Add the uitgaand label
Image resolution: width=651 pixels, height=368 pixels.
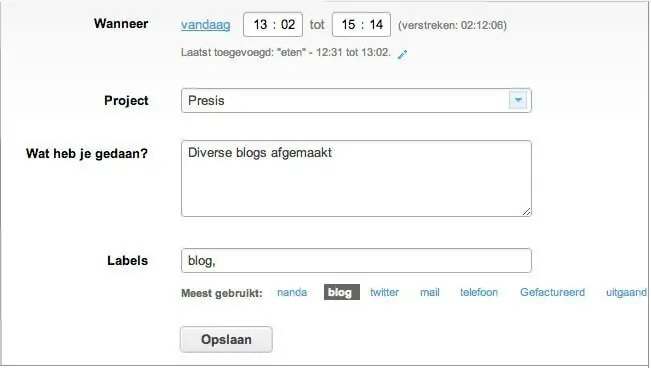626,292
